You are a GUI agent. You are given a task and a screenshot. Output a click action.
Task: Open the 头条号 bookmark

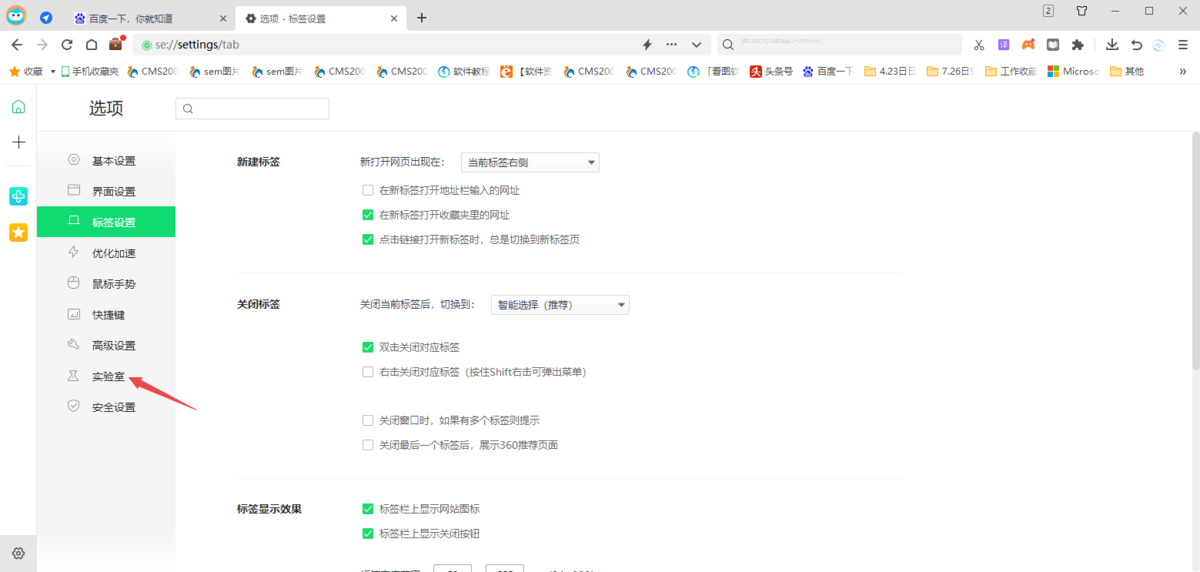tap(771, 72)
